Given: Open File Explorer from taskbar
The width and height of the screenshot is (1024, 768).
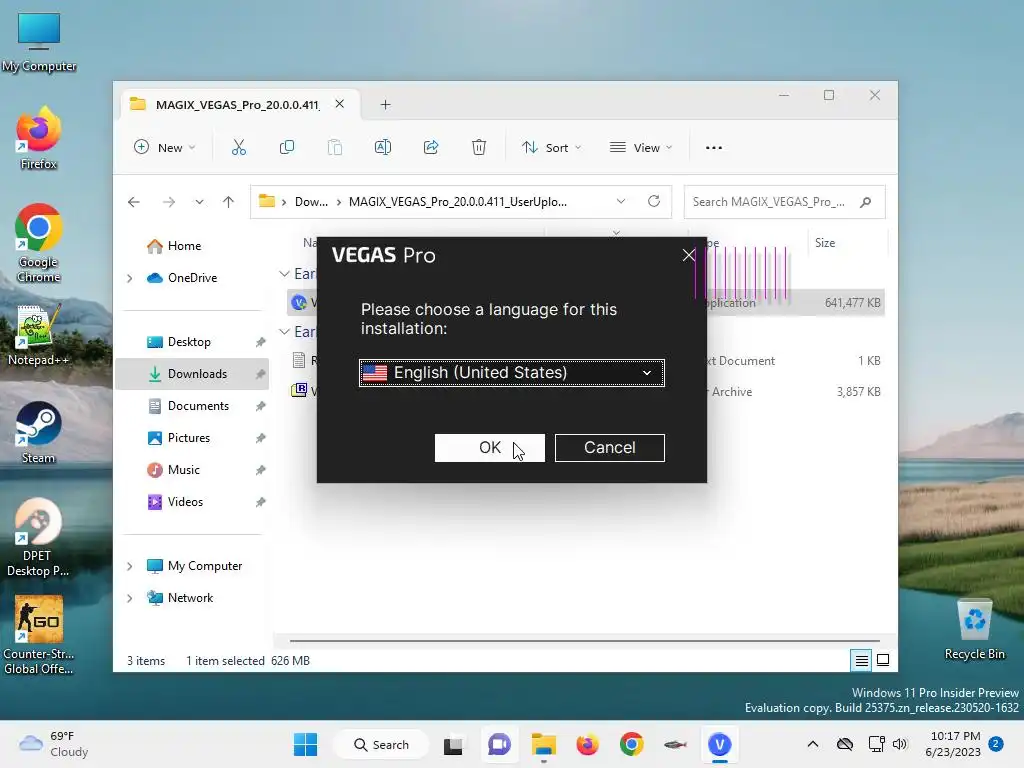Looking at the screenshot, I should (543, 744).
